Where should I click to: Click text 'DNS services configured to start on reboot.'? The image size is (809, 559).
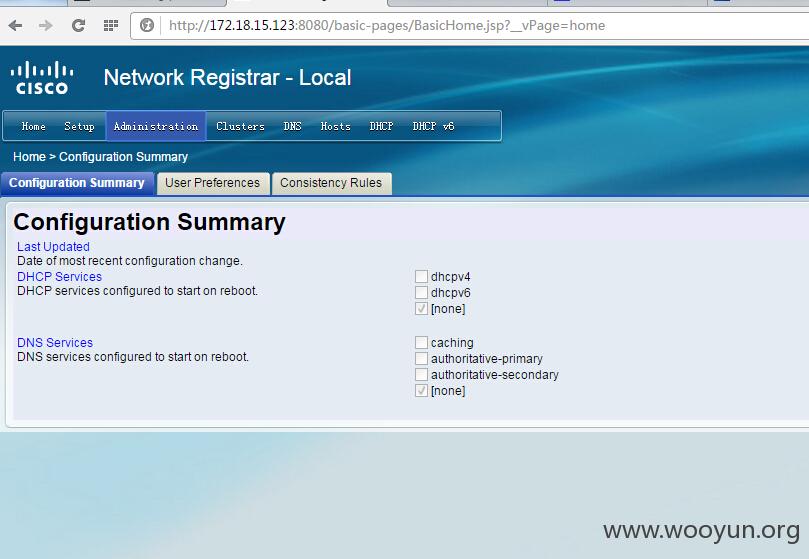tap(133, 357)
